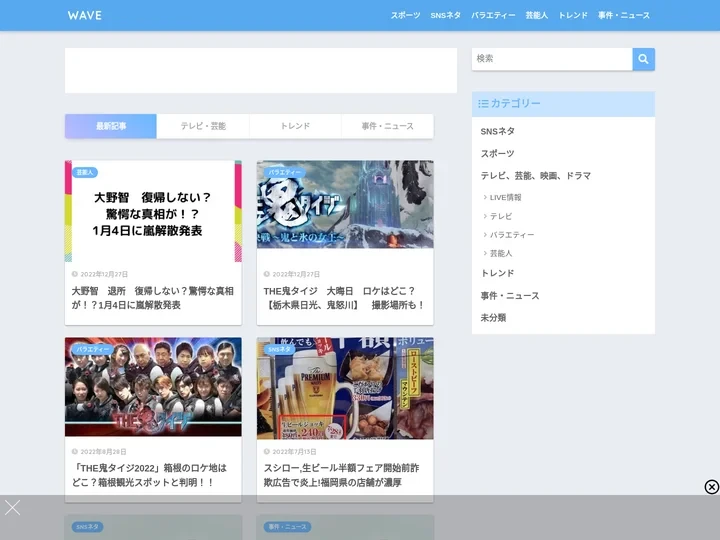Click SNSネタ tag on beer card
Image resolution: width=720 pixels, height=540 pixels.
tap(279, 349)
